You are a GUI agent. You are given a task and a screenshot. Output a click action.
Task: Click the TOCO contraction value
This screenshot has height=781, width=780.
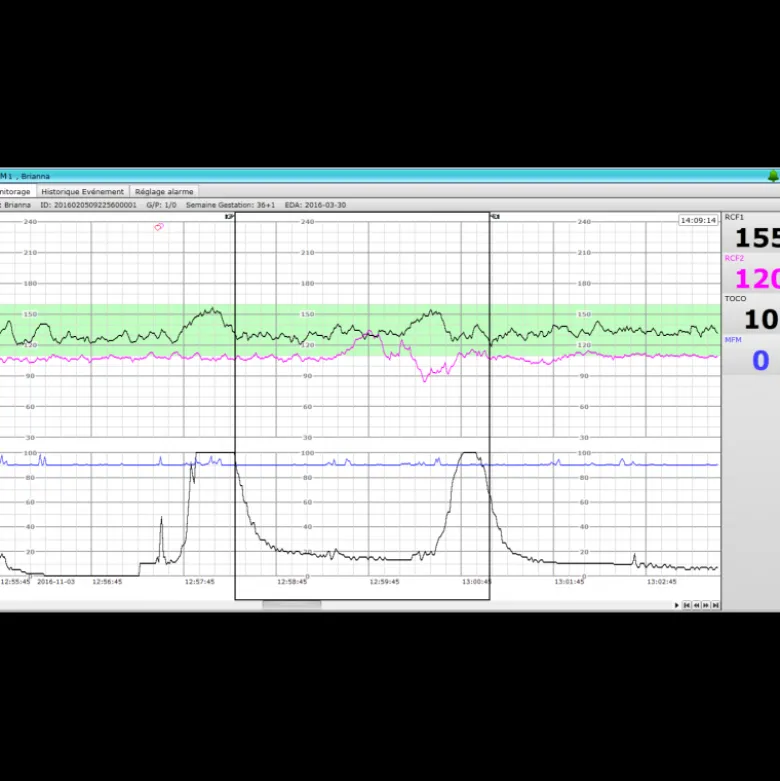pyautogui.click(x=761, y=319)
